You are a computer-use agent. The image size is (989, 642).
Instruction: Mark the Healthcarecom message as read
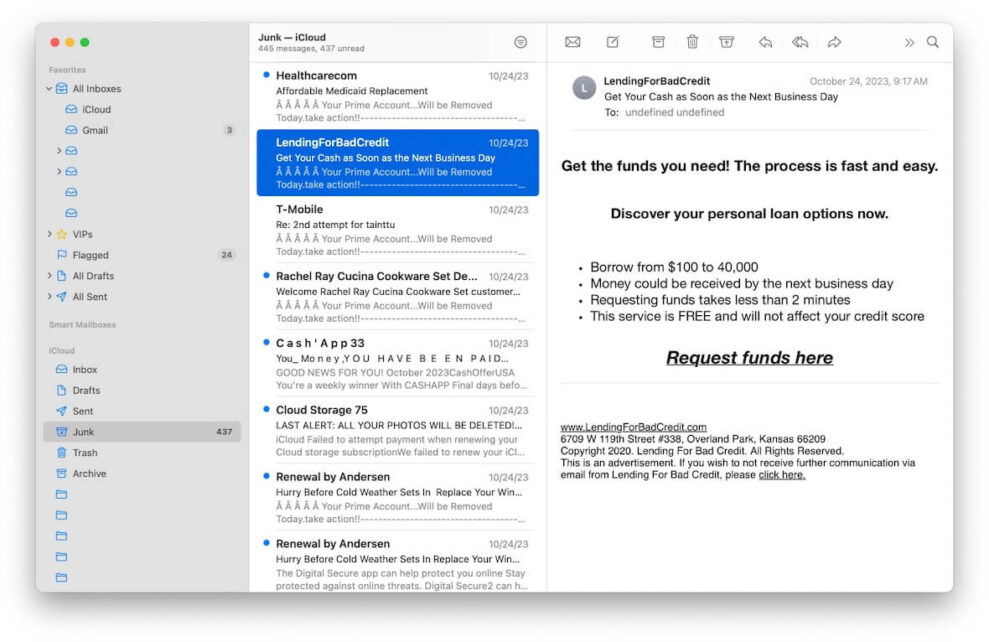pos(264,74)
